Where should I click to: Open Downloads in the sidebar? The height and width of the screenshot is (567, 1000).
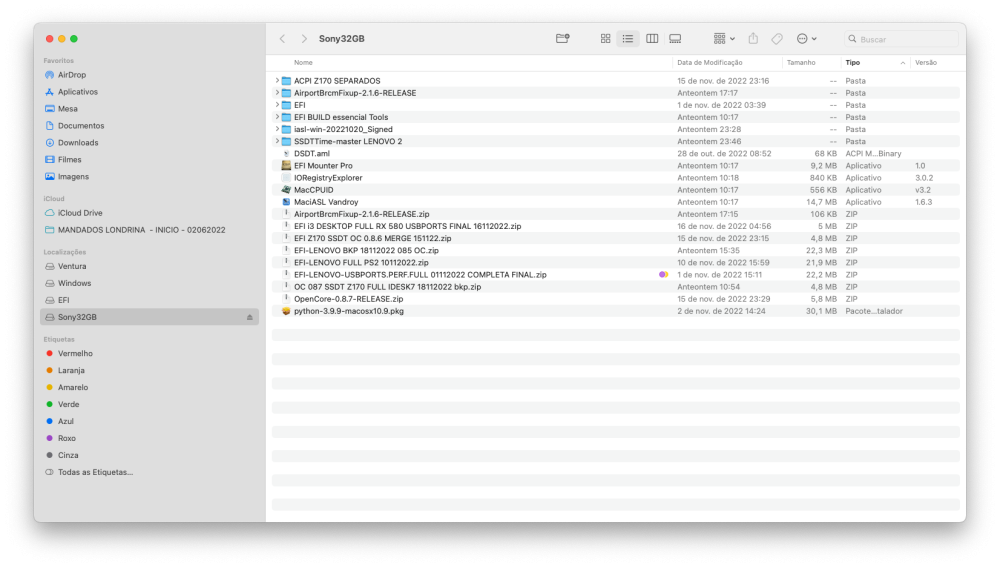click(78, 143)
